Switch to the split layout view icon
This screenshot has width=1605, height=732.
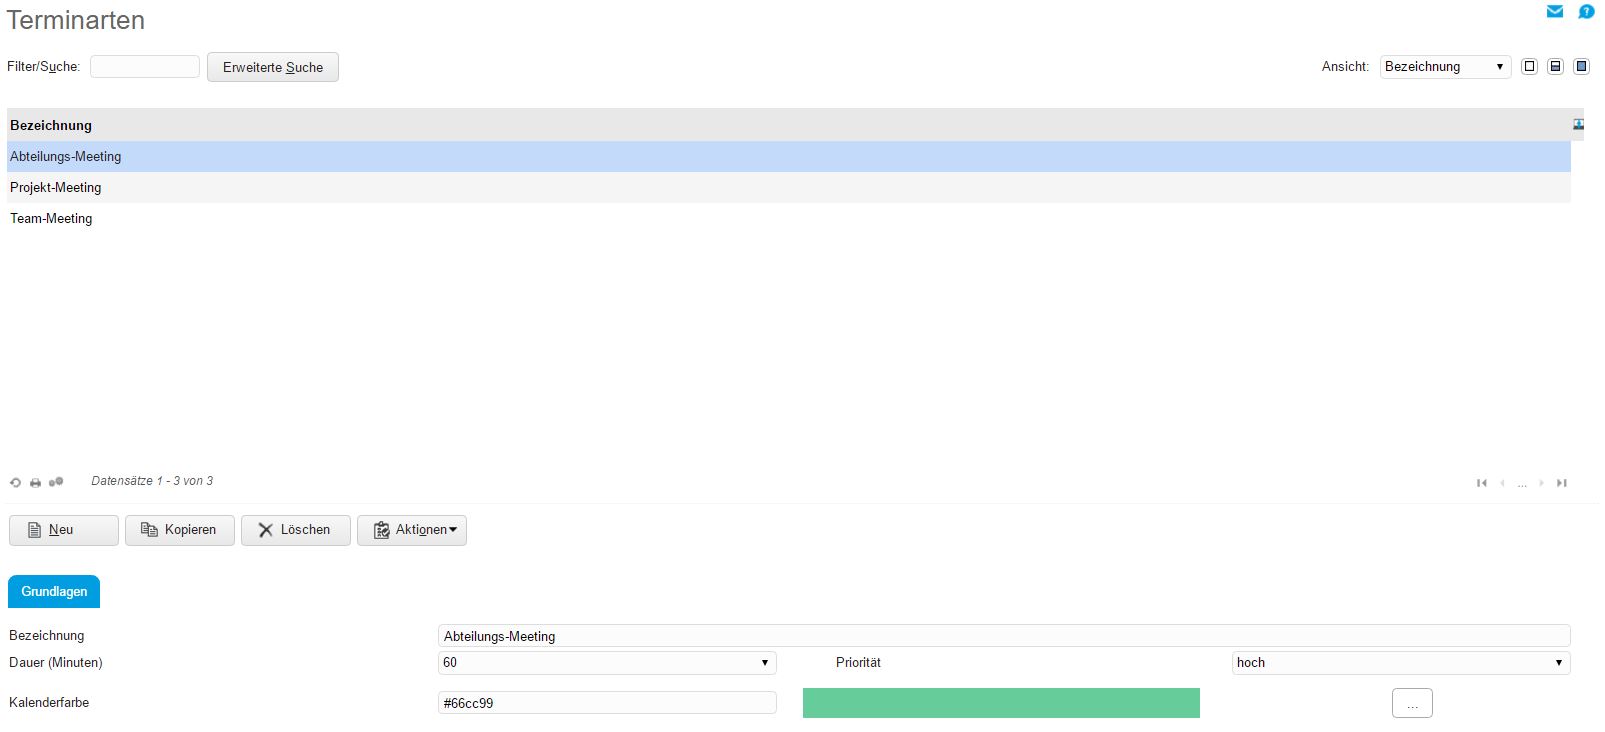tap(1555, 67)
